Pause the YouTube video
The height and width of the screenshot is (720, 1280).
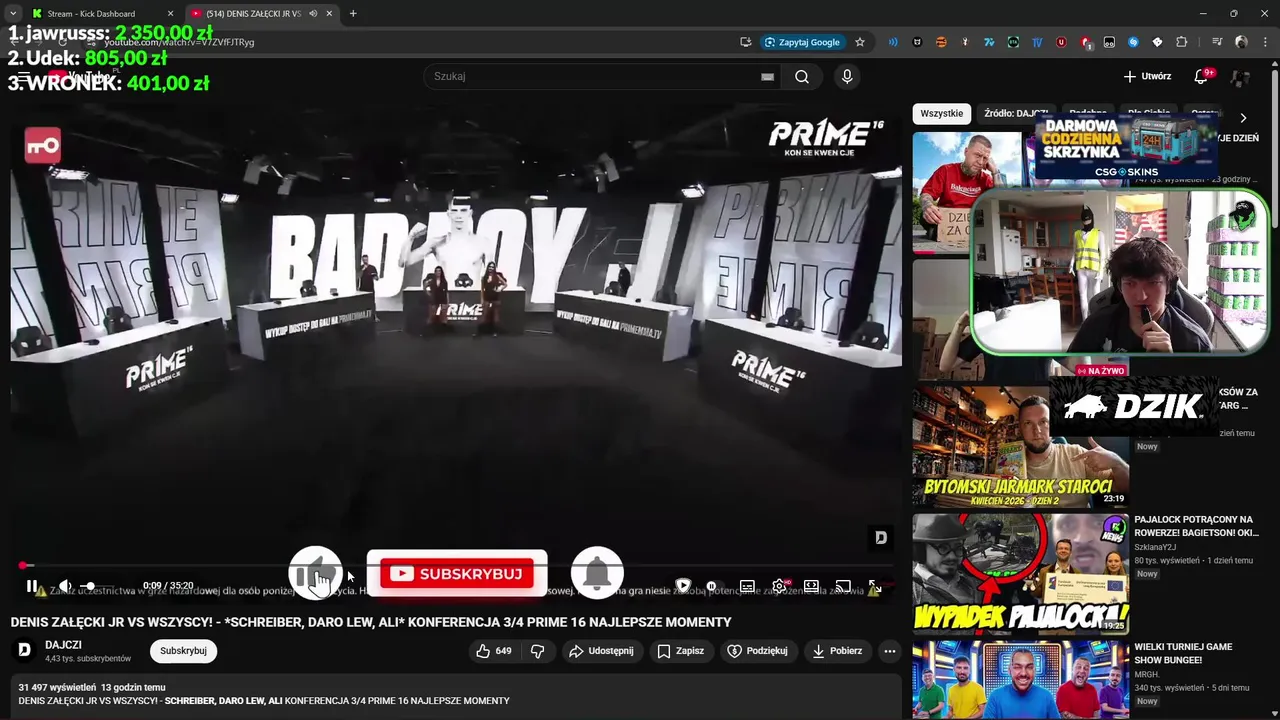[32, 586]
